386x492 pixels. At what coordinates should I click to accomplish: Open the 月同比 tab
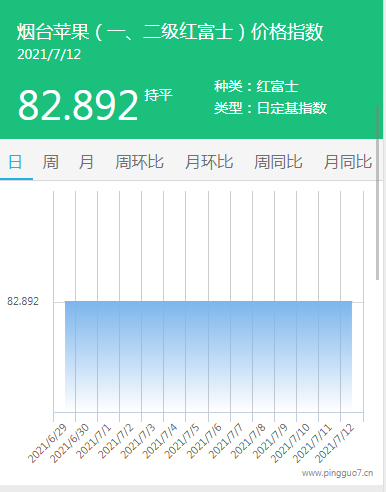348,162
